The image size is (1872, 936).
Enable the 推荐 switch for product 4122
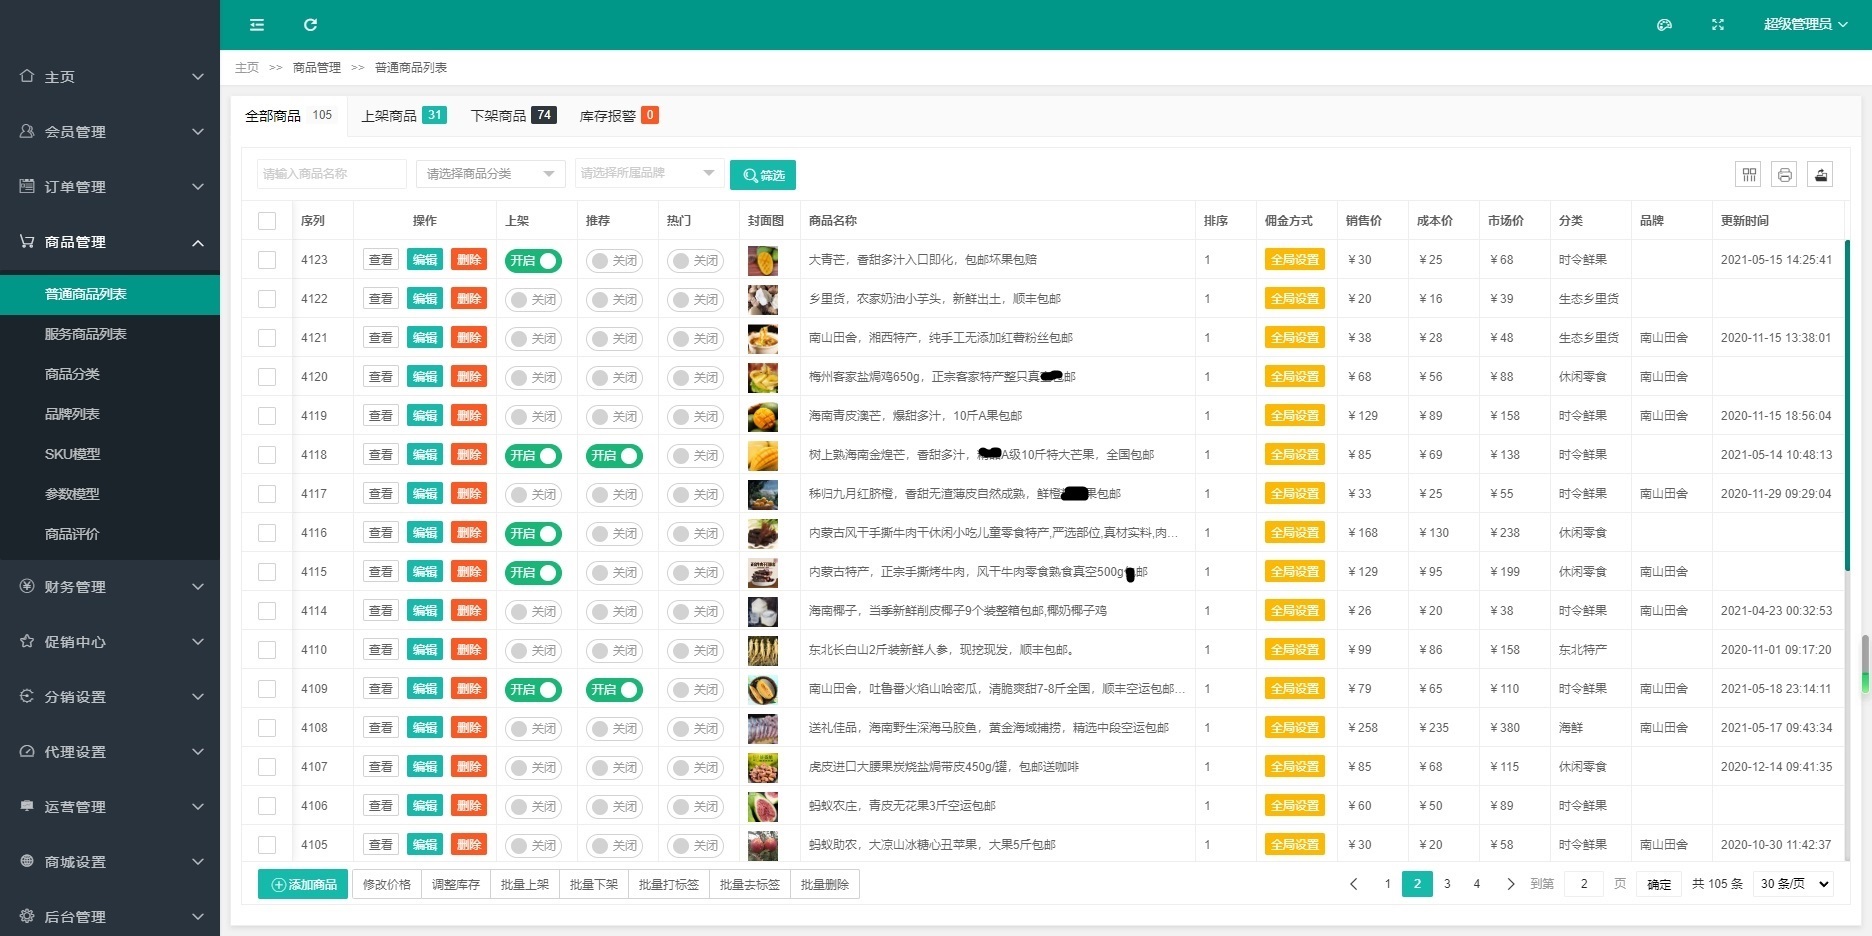614,300
